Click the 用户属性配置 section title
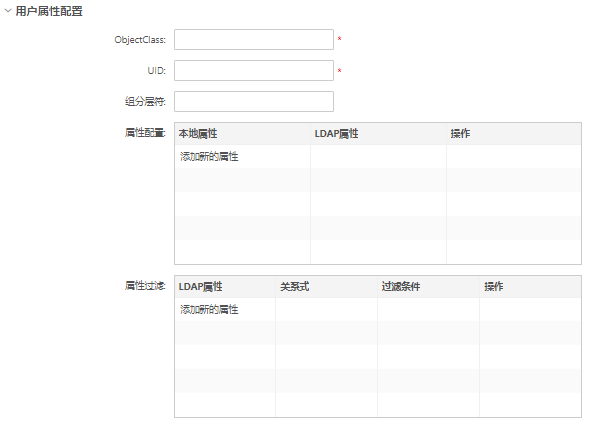 49,11
